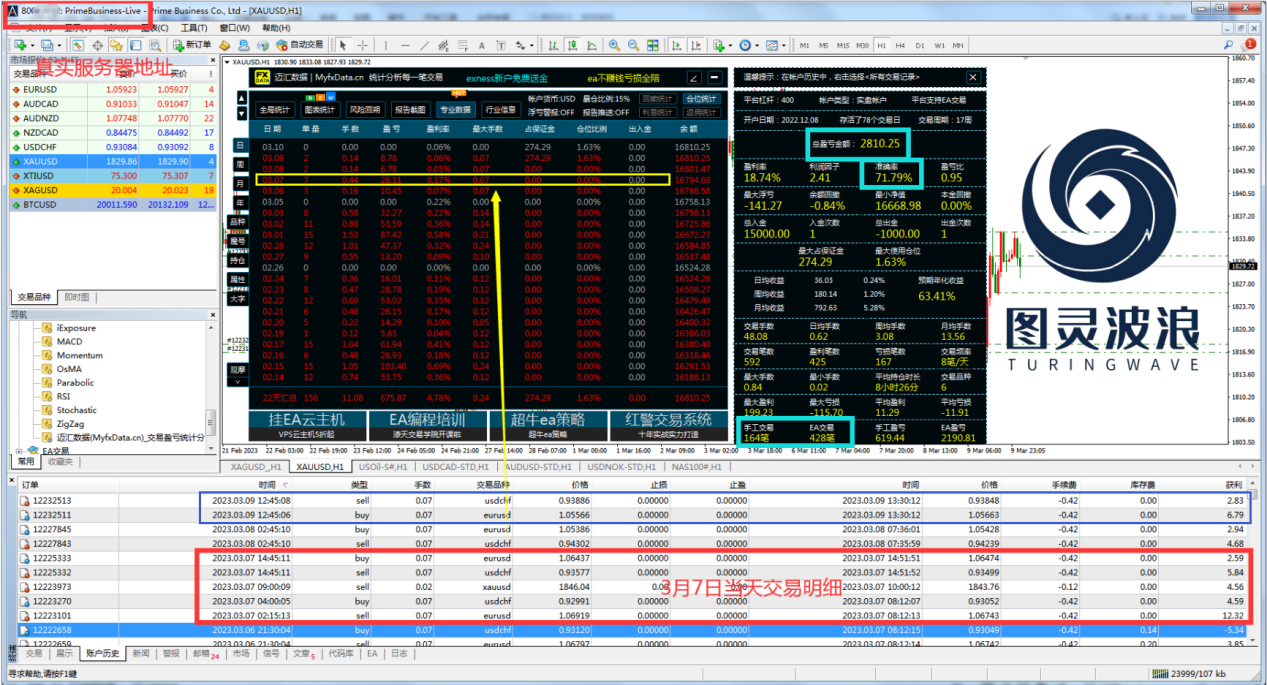
Task: Close the 温馨提示 hint bar with X
Action: pos(973,77)
